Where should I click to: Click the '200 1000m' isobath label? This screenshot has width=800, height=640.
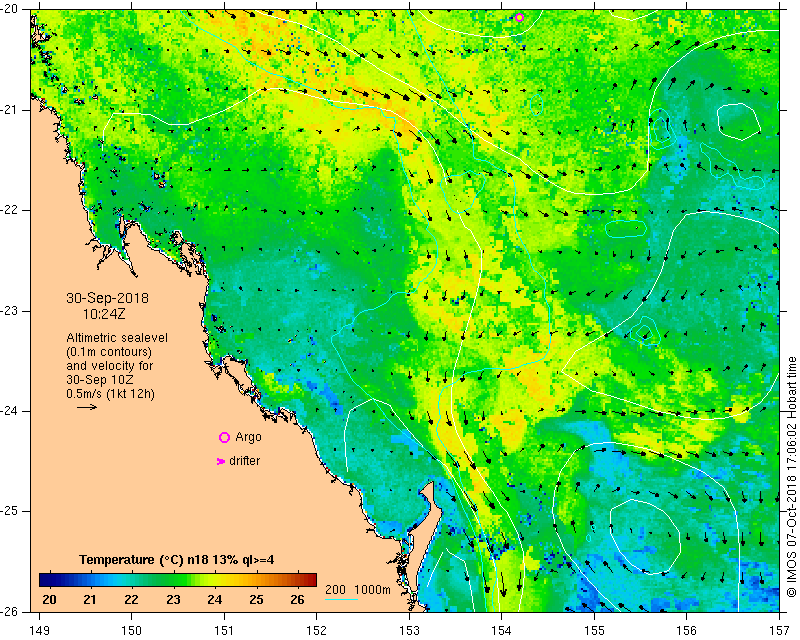[x=358, y=590]
